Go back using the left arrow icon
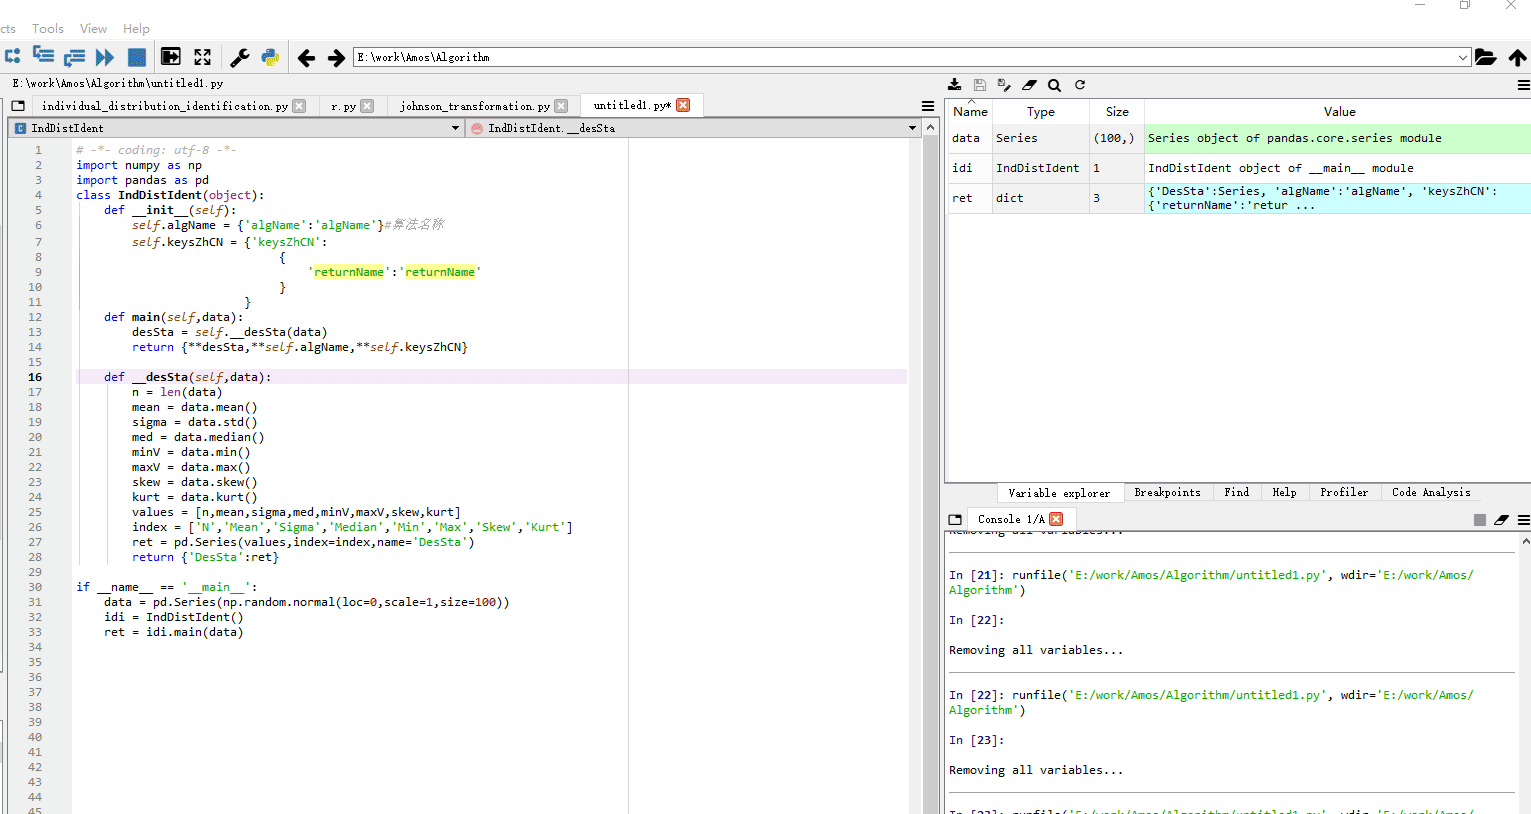1531x814 pixels. click(307, 58)
